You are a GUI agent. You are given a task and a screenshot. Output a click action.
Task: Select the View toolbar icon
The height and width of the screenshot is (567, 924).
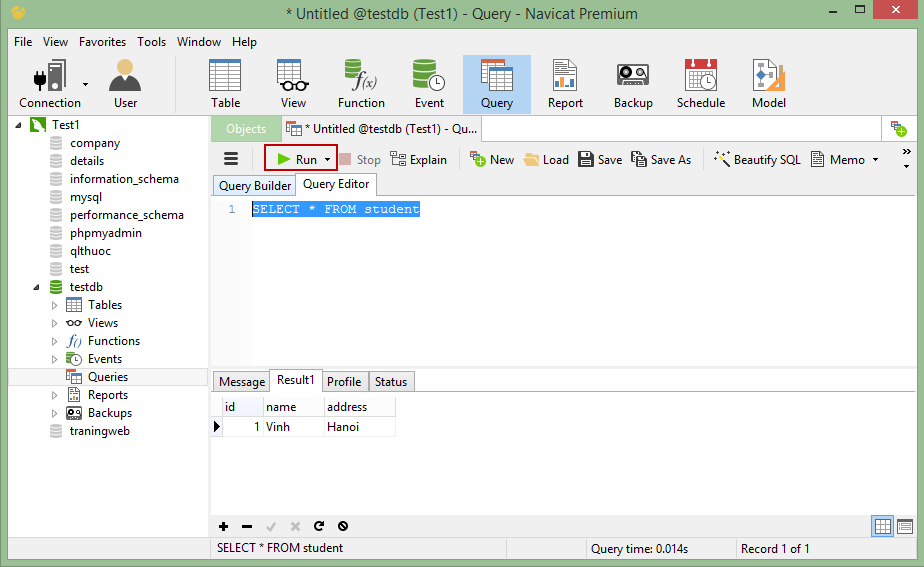point(293,84)
